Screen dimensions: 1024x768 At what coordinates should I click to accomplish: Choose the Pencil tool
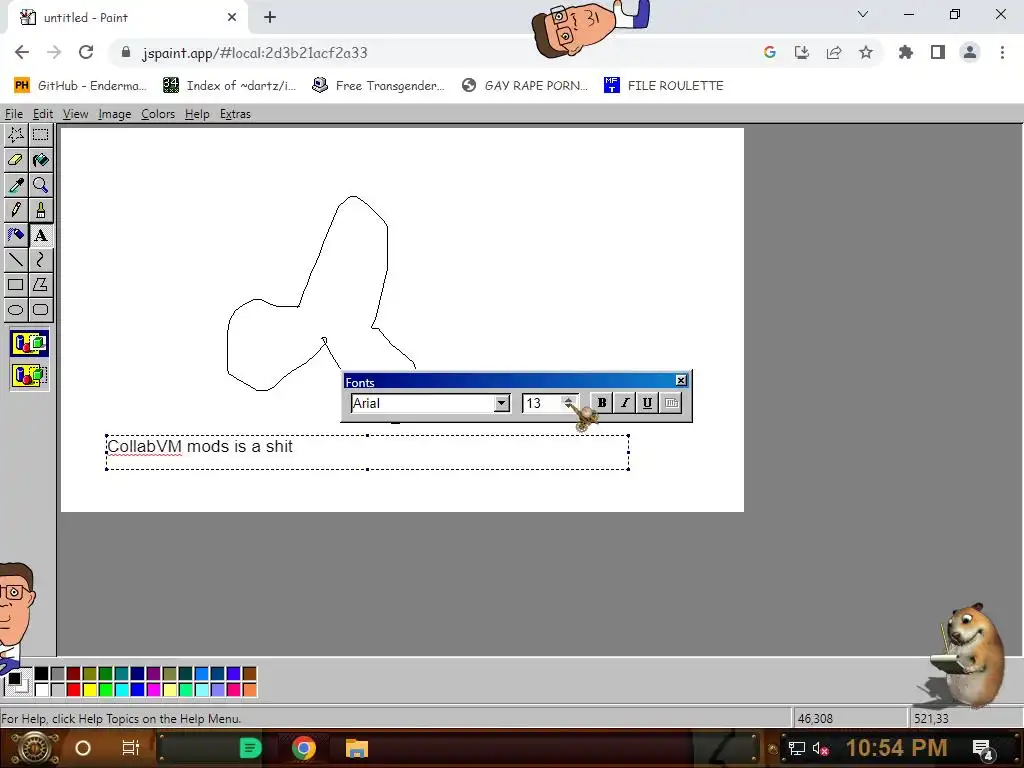[16, 210]
